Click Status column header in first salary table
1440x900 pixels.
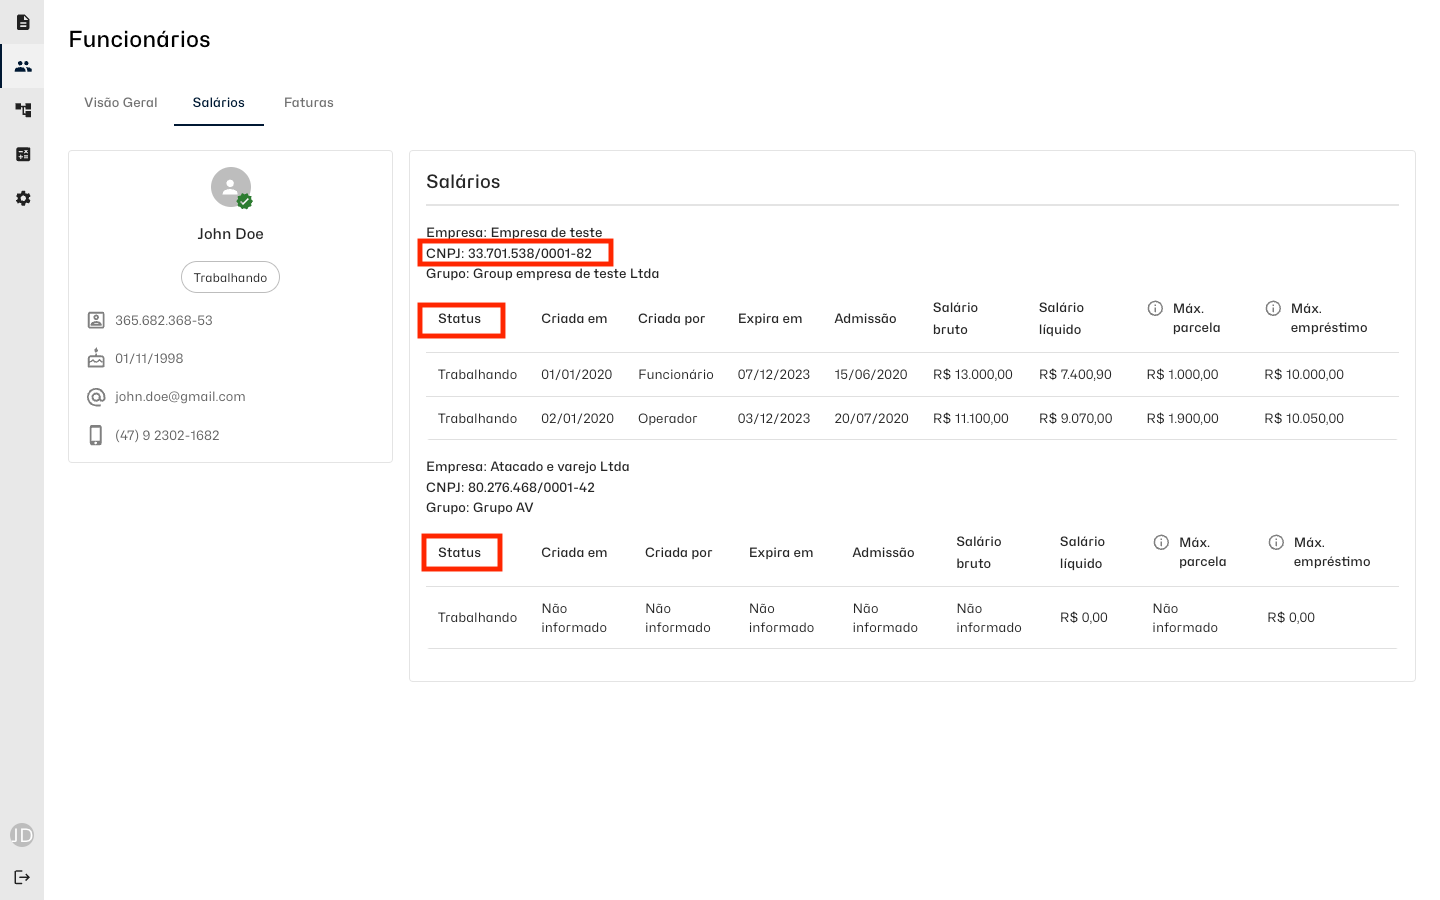[x=460, y=319]
